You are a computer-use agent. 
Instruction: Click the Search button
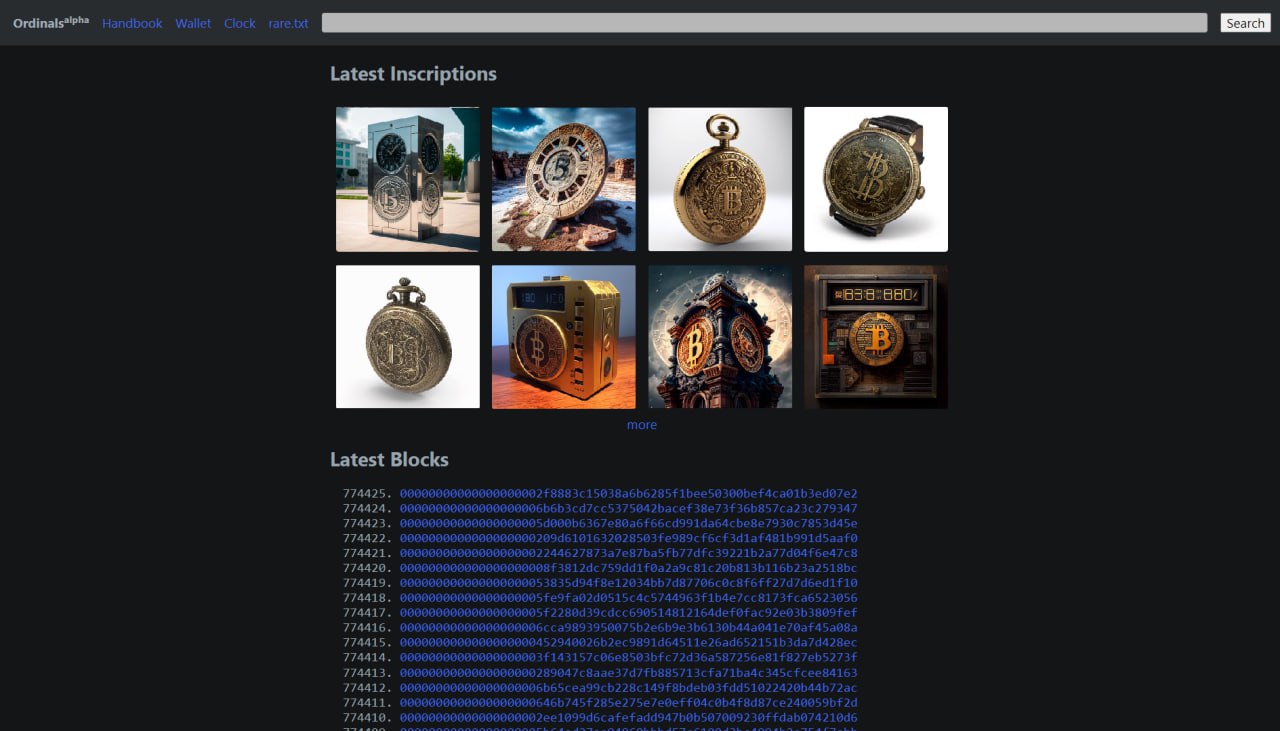click(x=1245, y=23)
